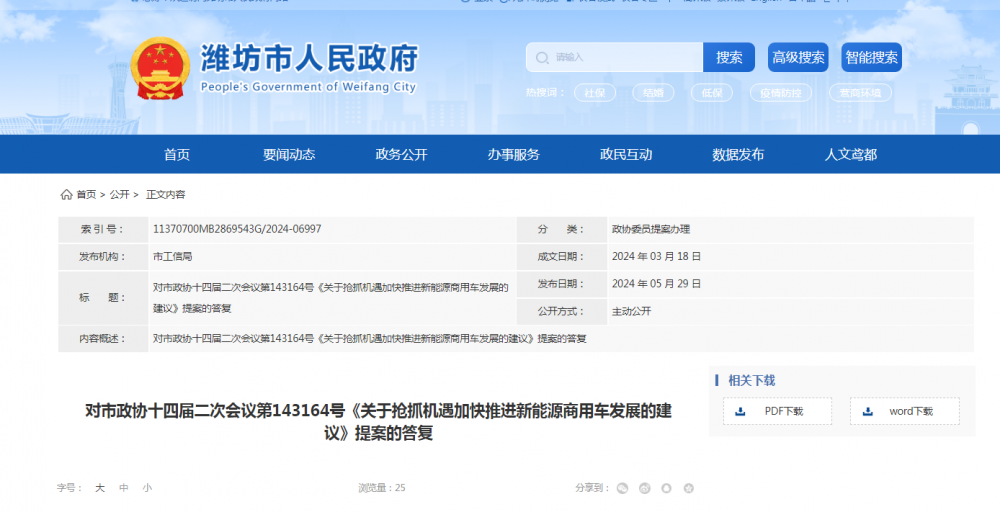Viewport: 1000px width, 512px height.
Task: Click the word下载 download icon
Action: click(867, 411)
